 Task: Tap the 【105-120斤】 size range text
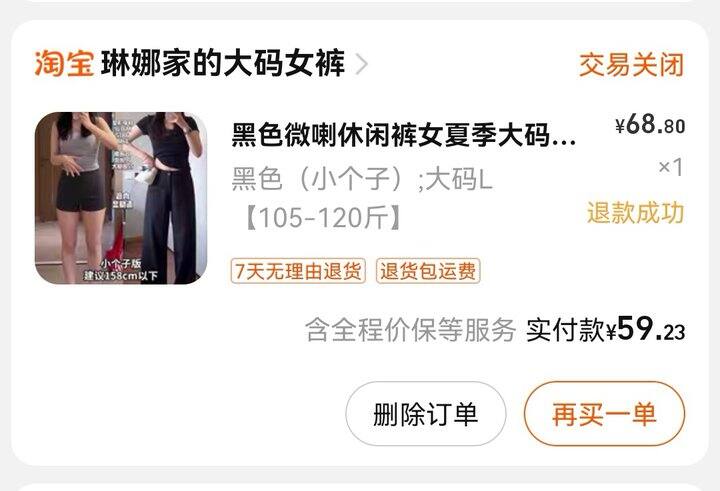click(x=323, y=218)
